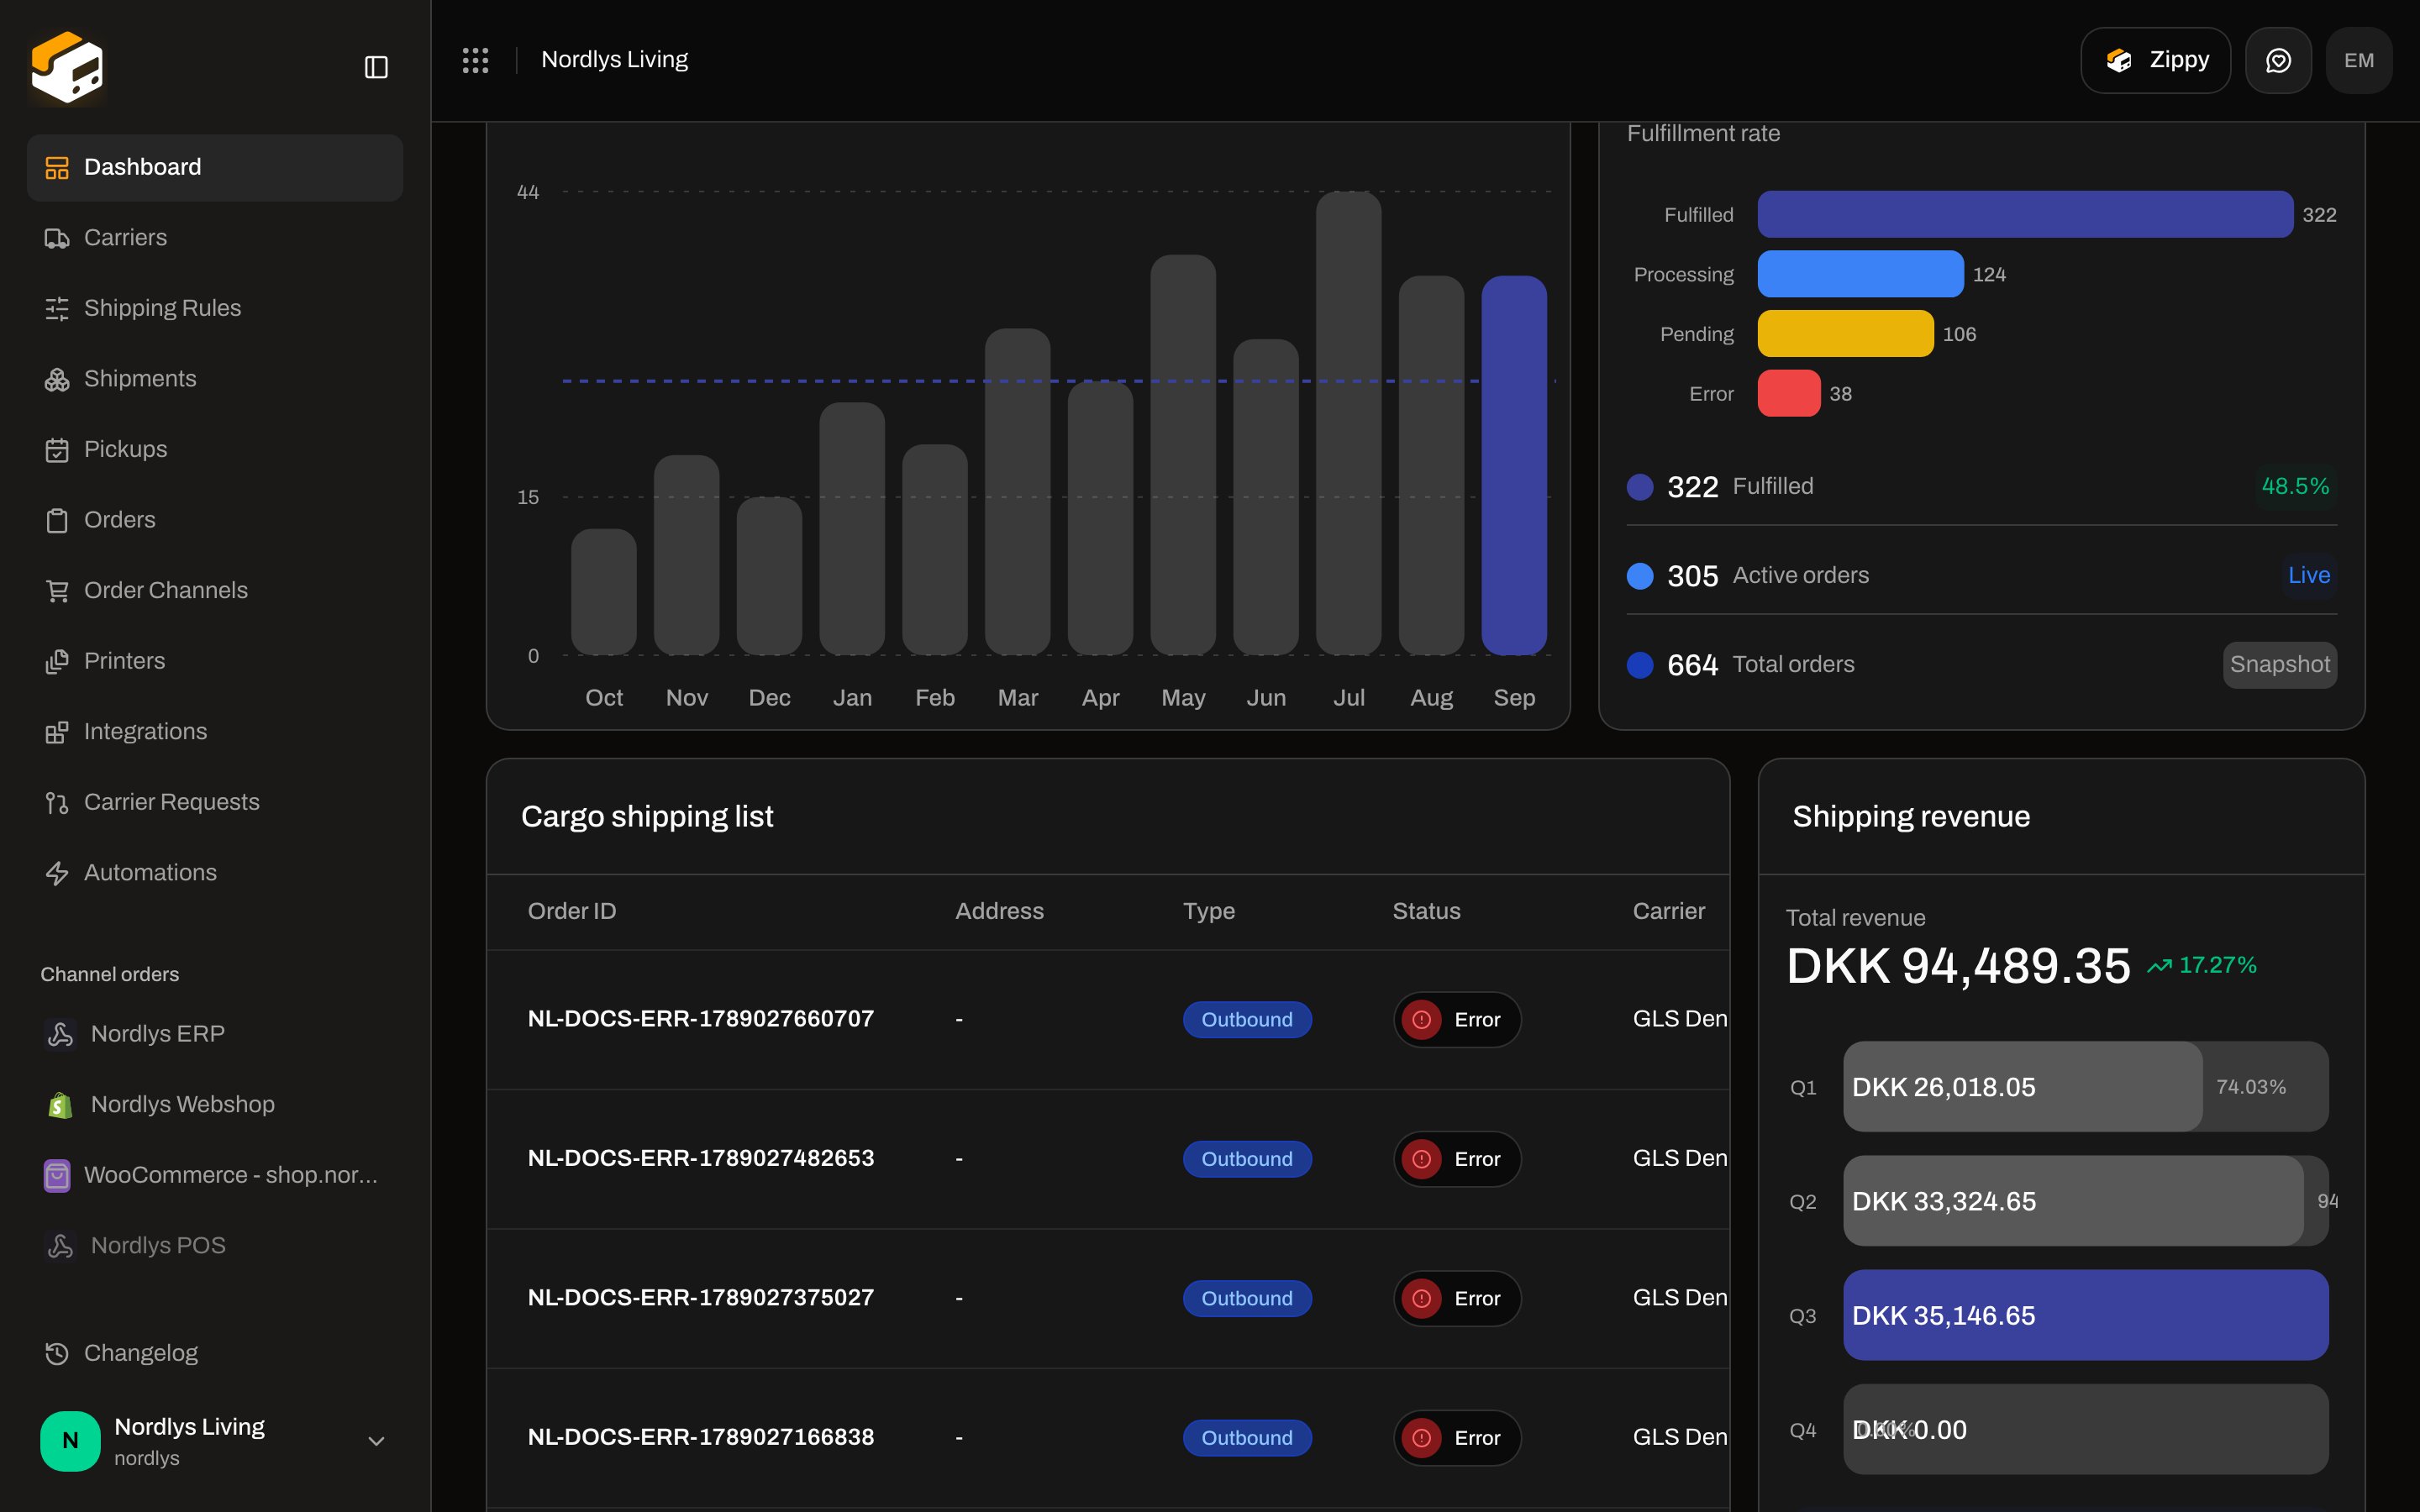Click the error icon for order ending 375027
Image resolution: width=2420 pixels, height=1512 pixels.
tap(1422, 1298)
